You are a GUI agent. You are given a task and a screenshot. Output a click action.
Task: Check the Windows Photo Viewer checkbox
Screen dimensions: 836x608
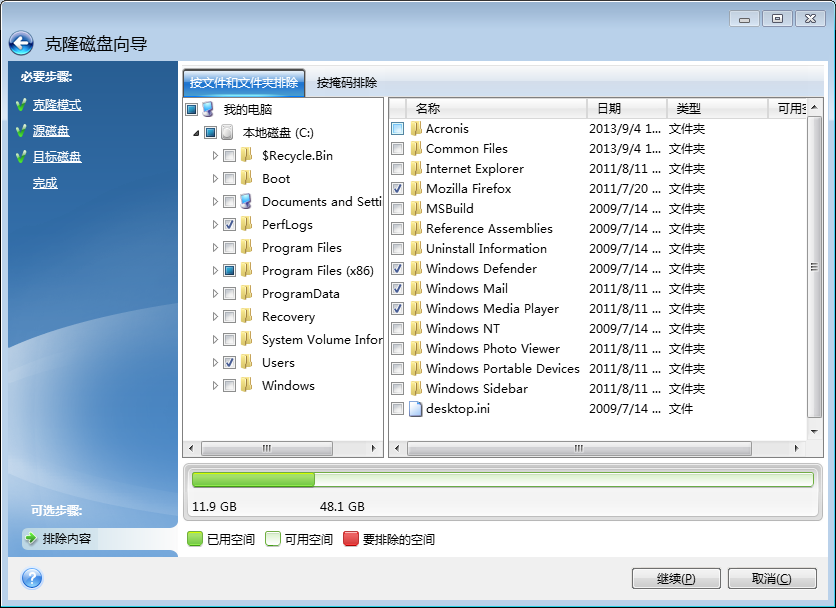point(397,348)
